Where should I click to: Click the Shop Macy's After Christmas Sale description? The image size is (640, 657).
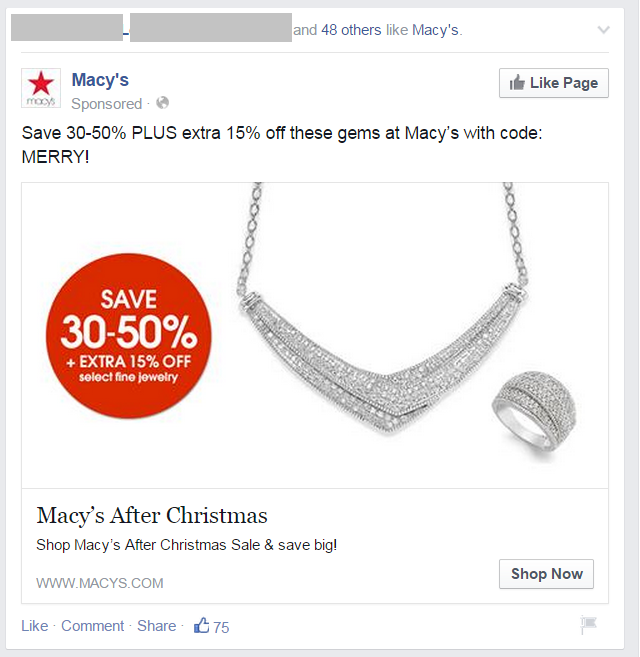(186, 545)
